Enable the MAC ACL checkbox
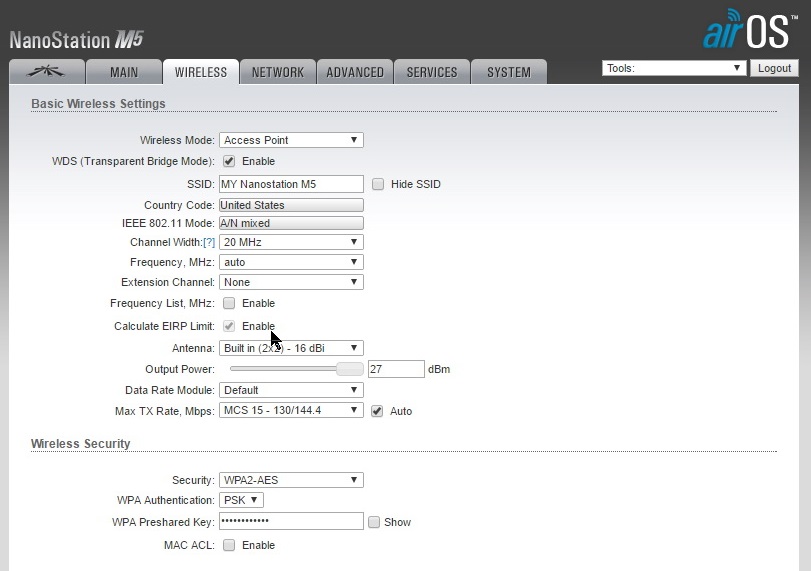 point(229,545)
